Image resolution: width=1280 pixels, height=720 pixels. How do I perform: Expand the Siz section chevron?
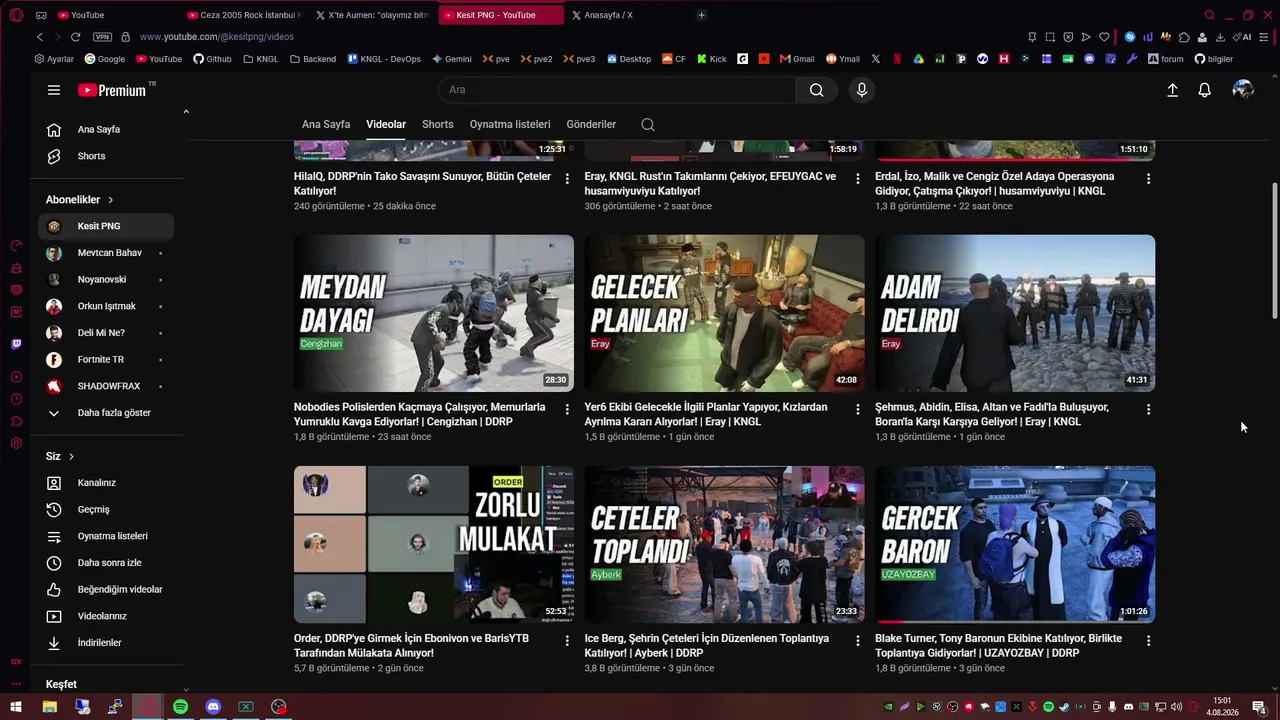point(71,457)
